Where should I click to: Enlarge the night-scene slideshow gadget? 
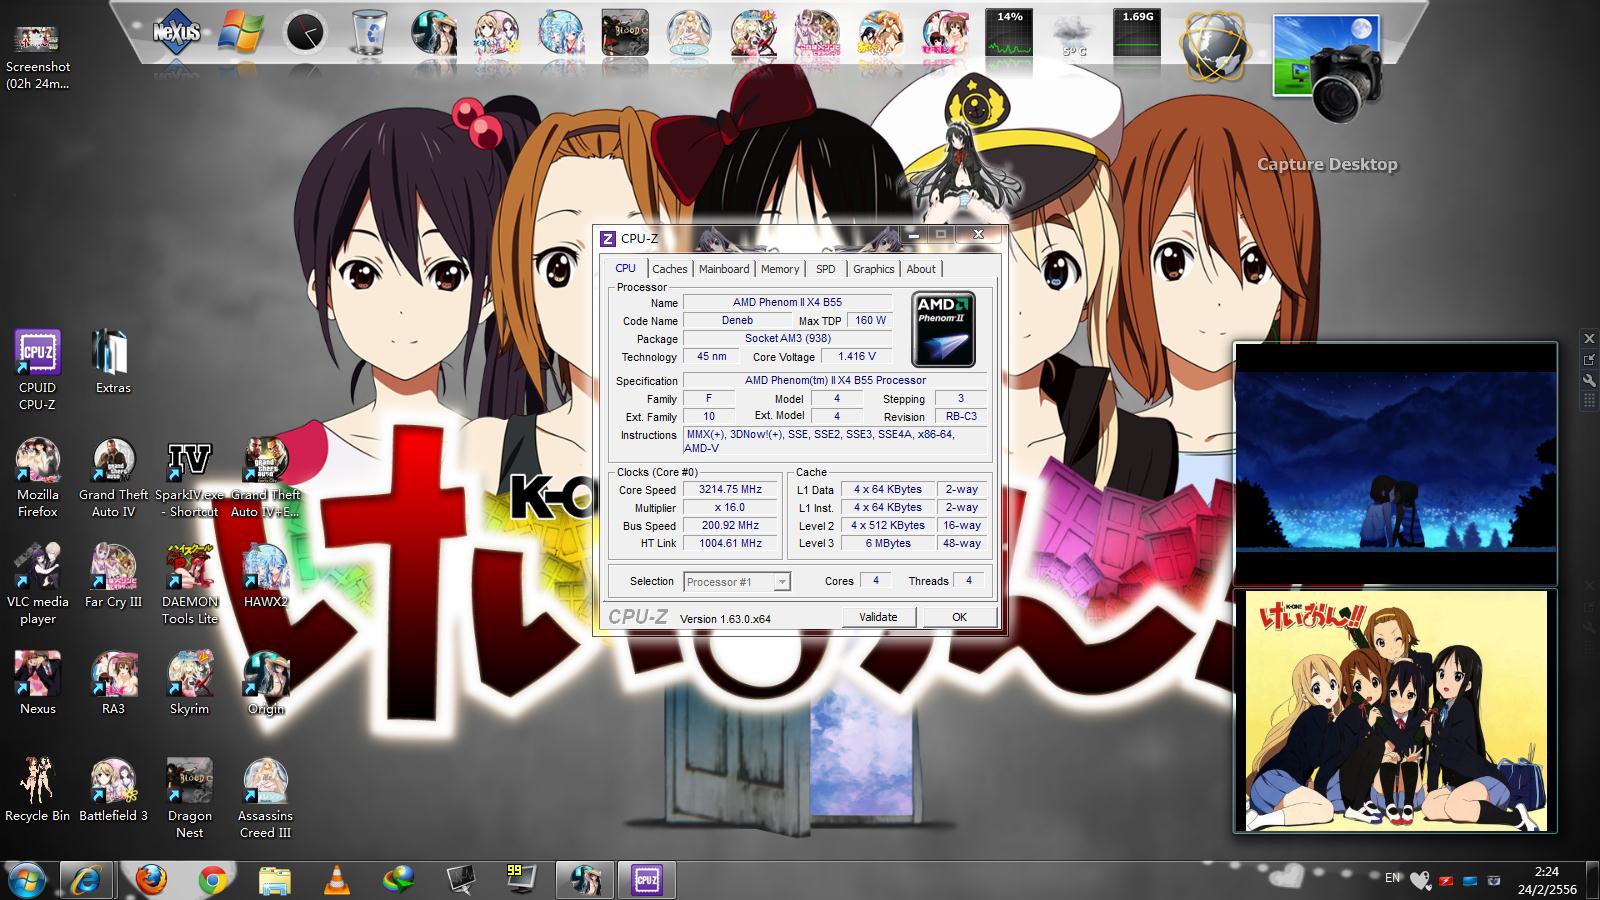coord(1589,360)
